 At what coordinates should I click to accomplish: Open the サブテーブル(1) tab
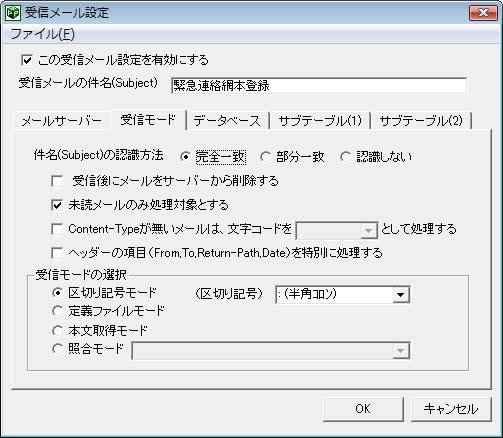pos(320,120)
